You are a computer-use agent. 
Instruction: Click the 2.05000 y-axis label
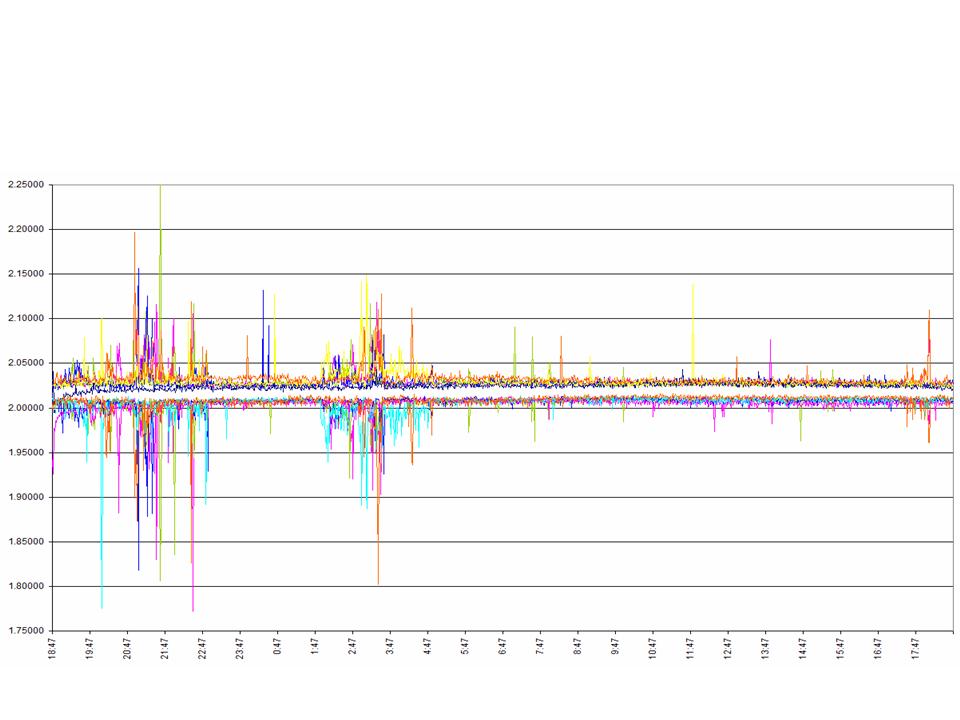(x=26, y=363)
